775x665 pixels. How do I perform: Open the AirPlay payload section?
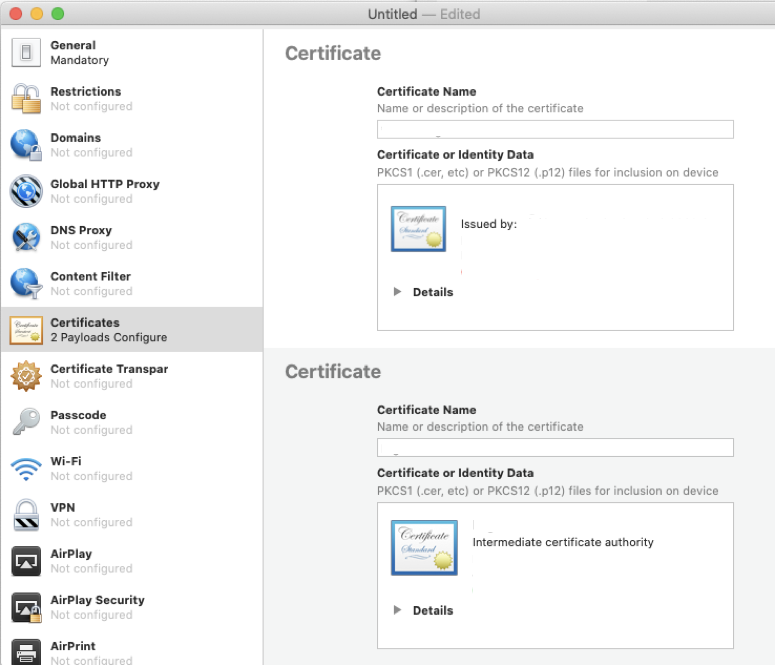click(131, 561)
